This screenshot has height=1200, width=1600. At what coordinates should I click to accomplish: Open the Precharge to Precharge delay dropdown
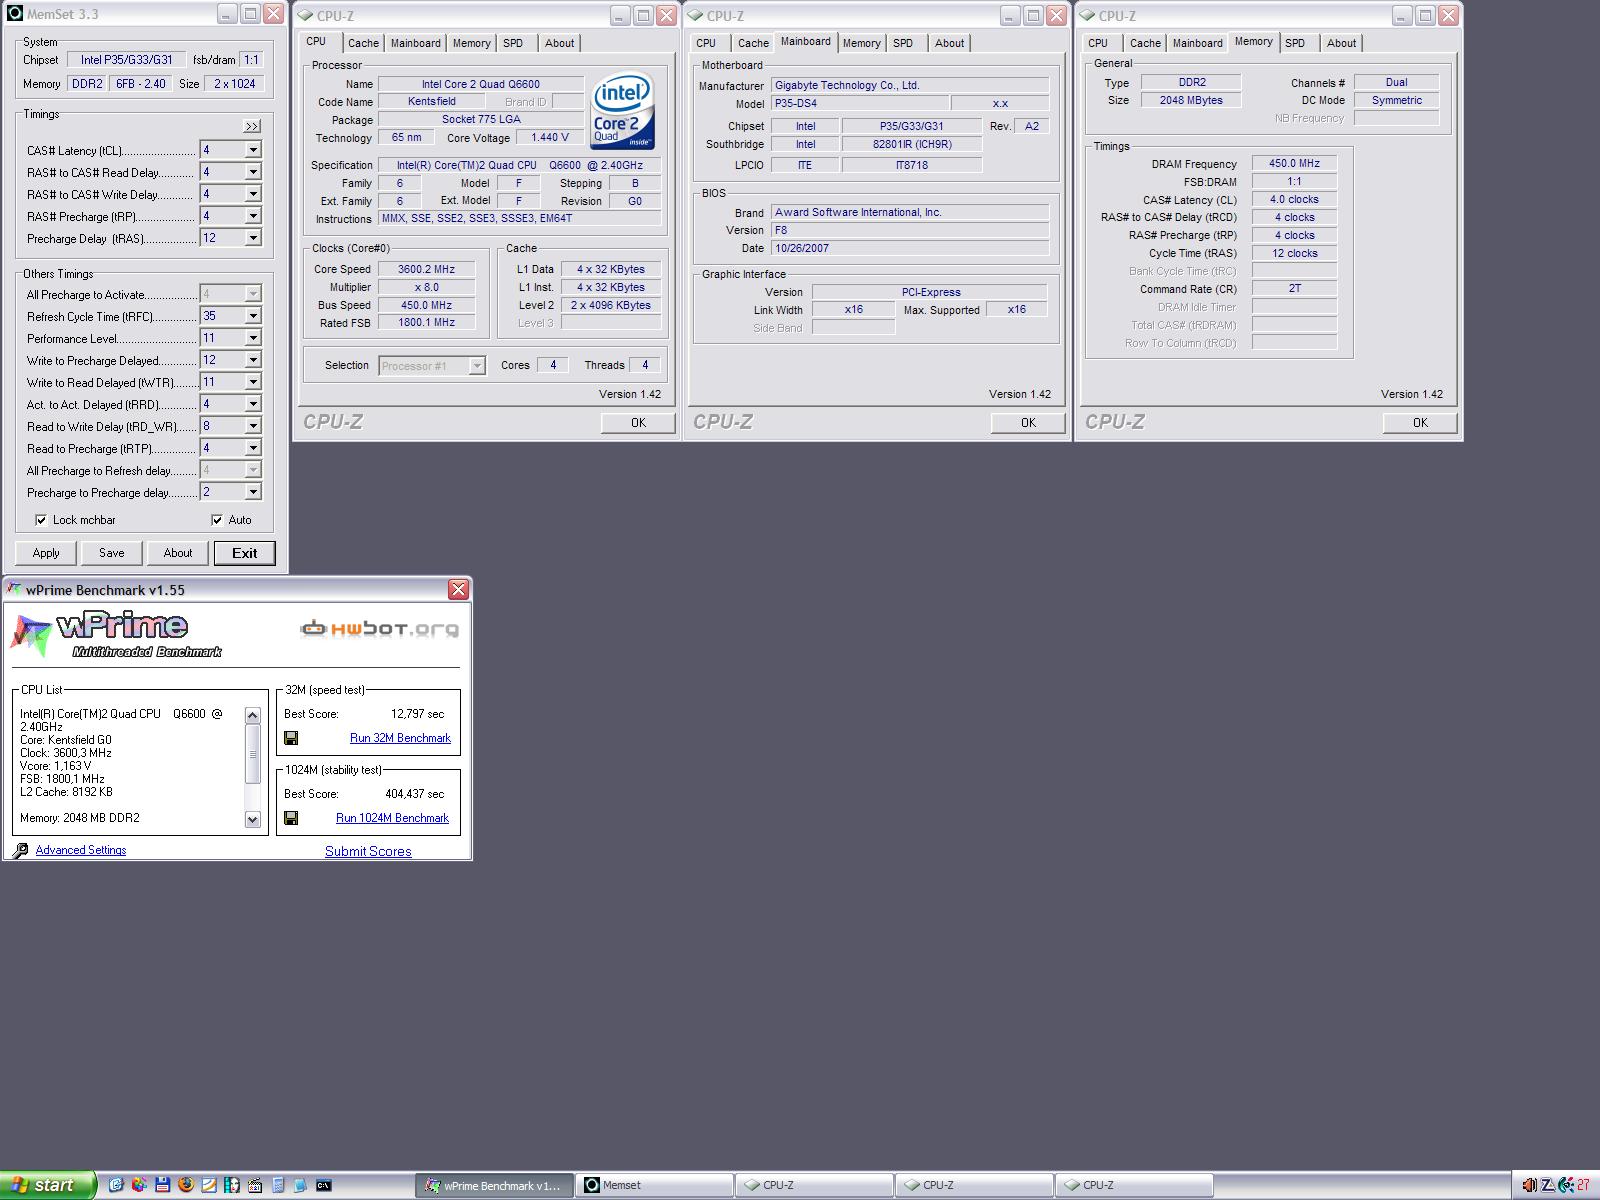tap(253, 492)
